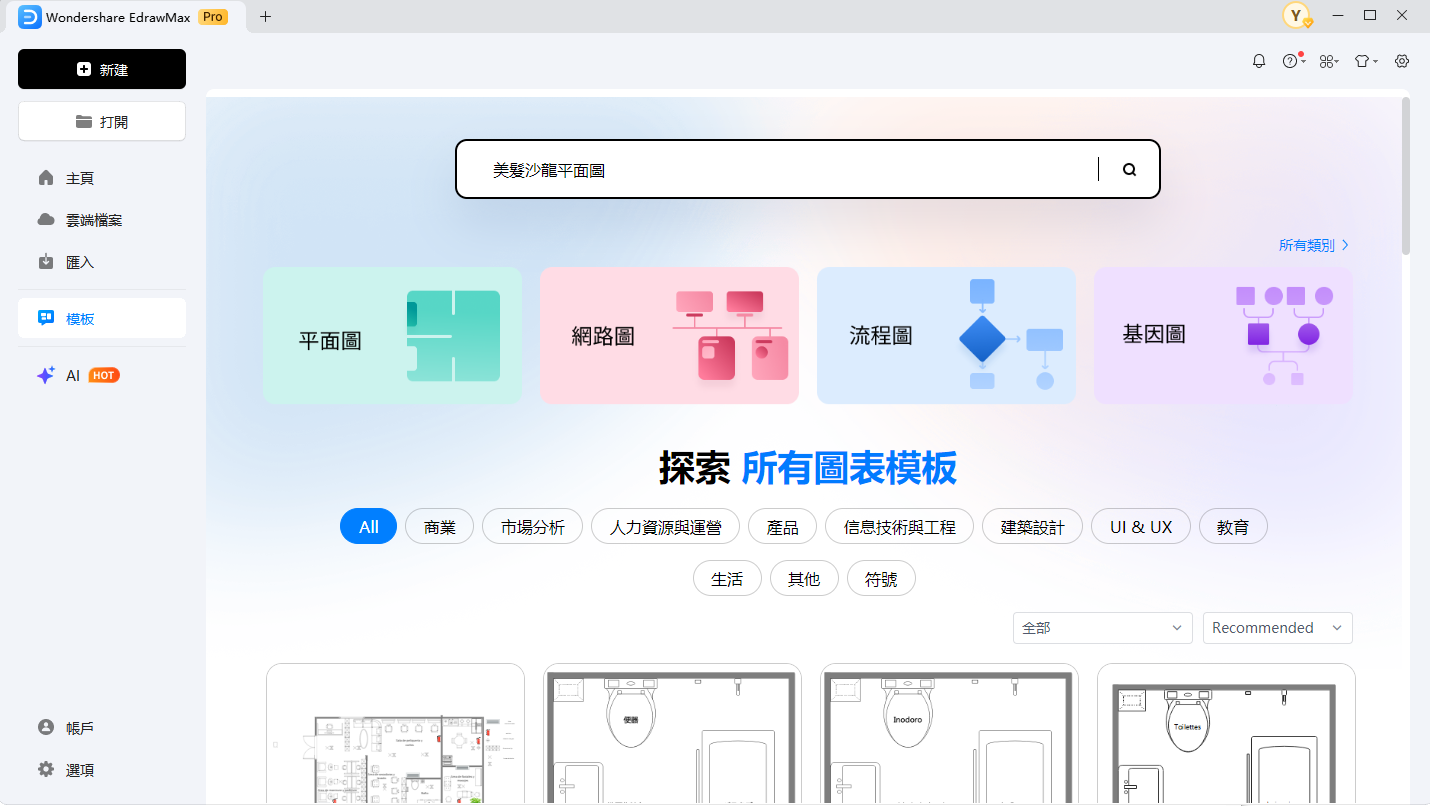This screenshot has height=806, width=1430.
Task: Enable the 教育 category filter
Action: coord(1233,526)
